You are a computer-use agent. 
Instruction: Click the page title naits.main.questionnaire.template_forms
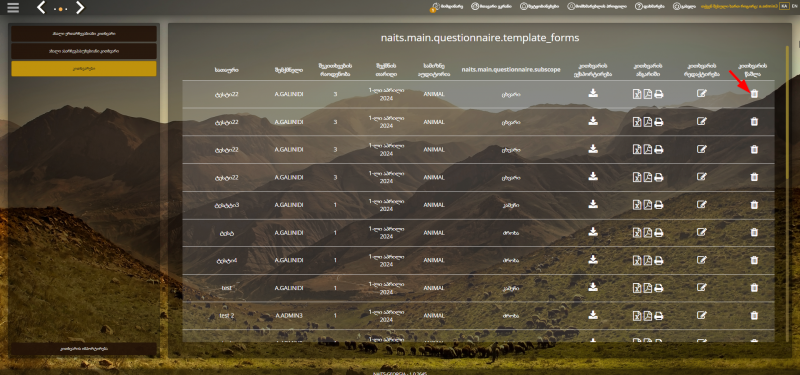[x=480, y=38]
